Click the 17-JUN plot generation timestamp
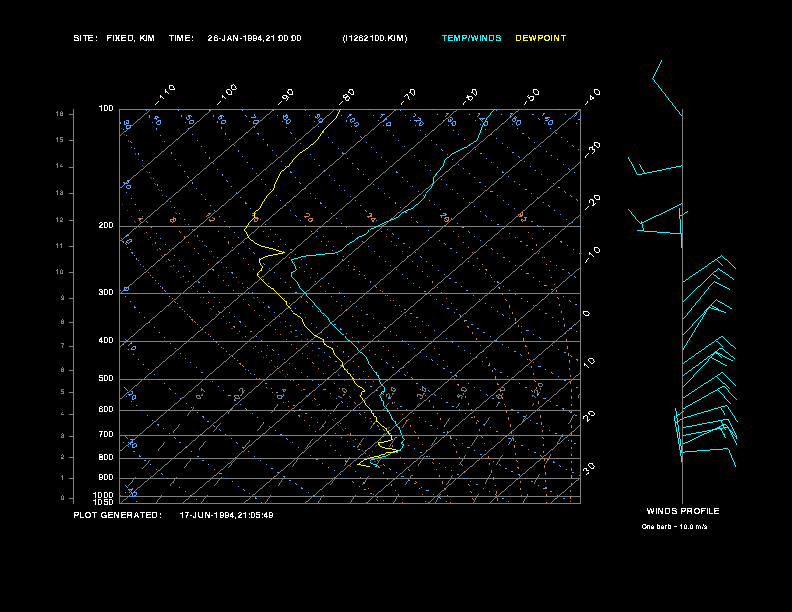The image size is (792, 612). 226,515
